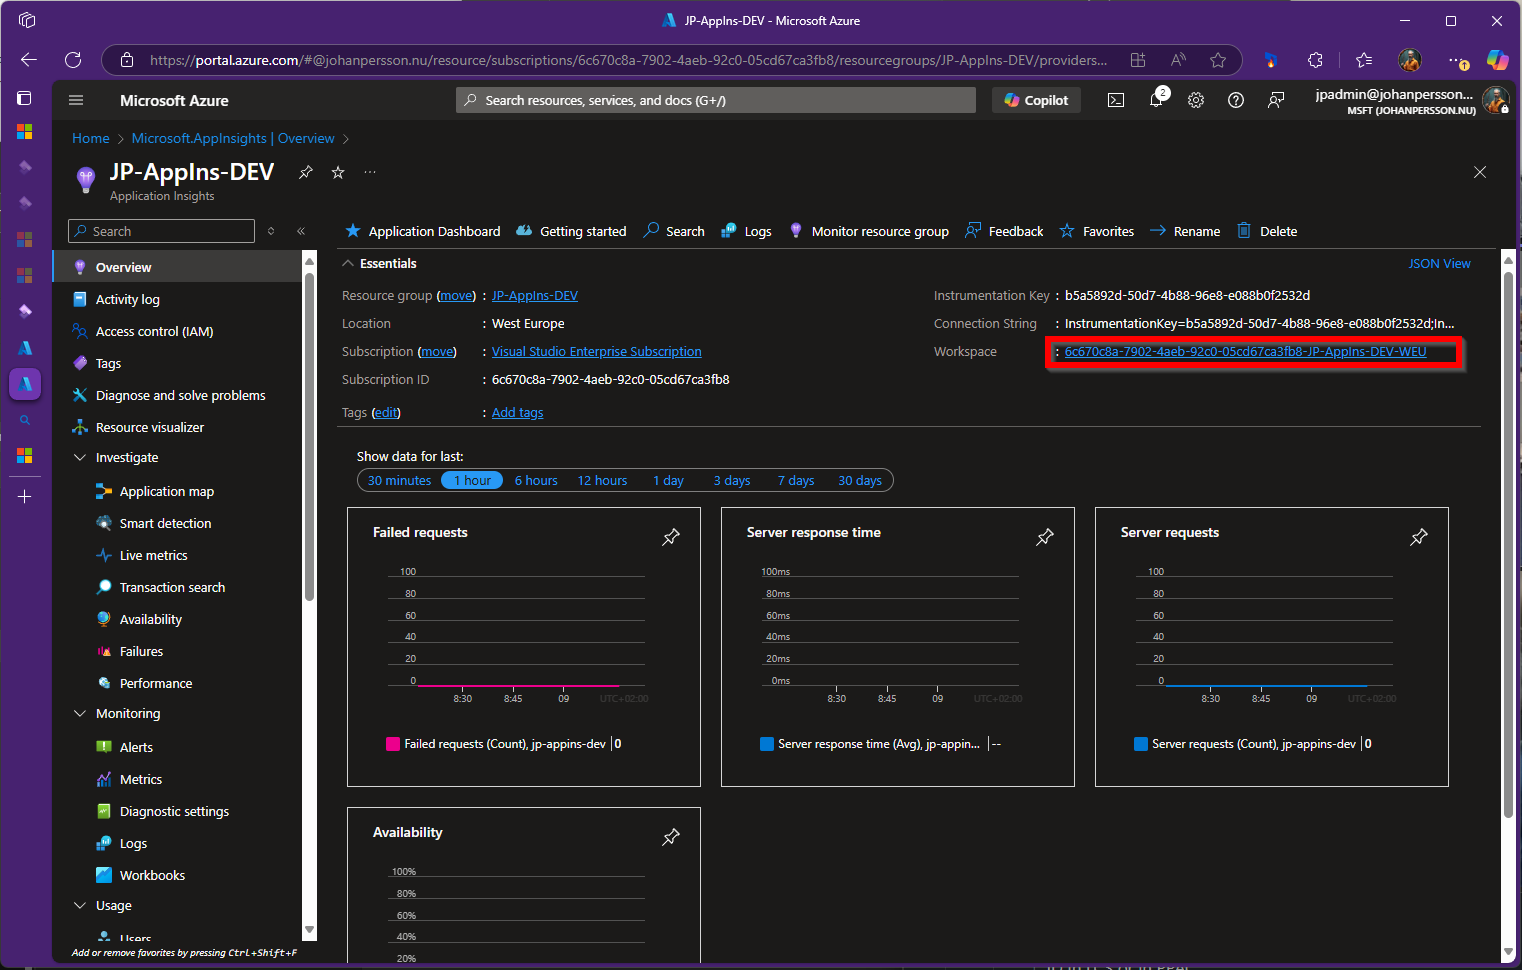1522x970 pixels.
Task: Select 12 hours time range
Action: point(602,480)
